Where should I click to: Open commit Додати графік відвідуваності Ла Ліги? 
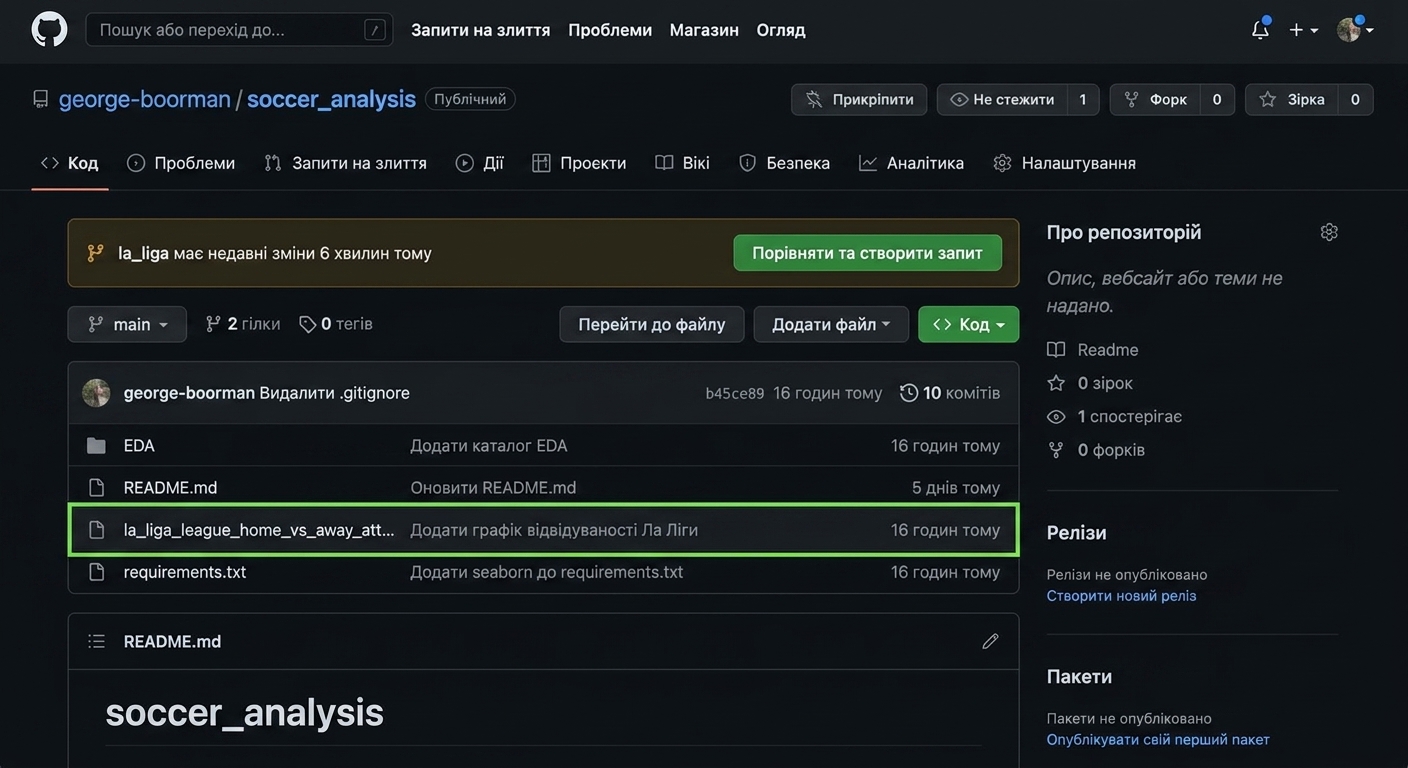554,530
